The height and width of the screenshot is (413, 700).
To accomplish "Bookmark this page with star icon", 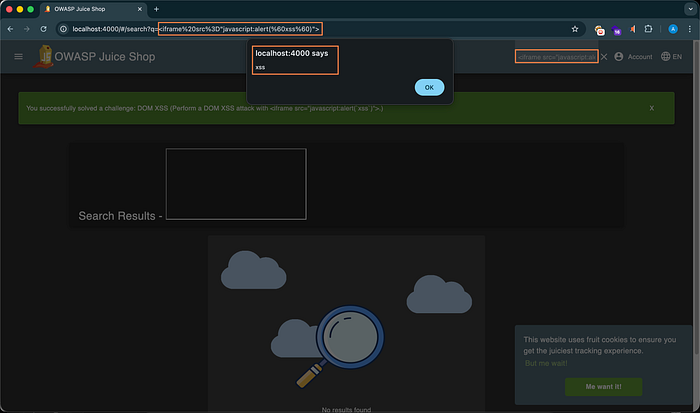I will click(x=575, y=29).
